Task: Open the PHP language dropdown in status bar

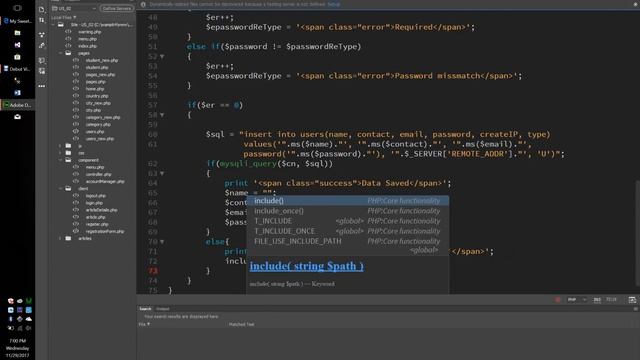Action: (x=577, y=300)
